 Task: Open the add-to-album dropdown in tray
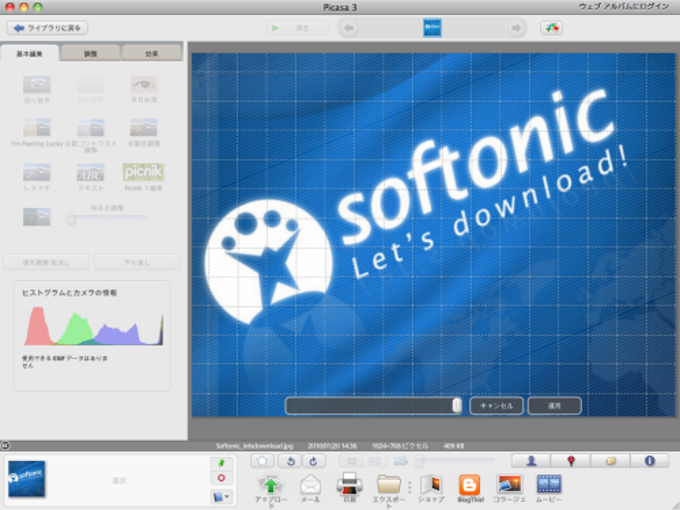coord(222,496)
